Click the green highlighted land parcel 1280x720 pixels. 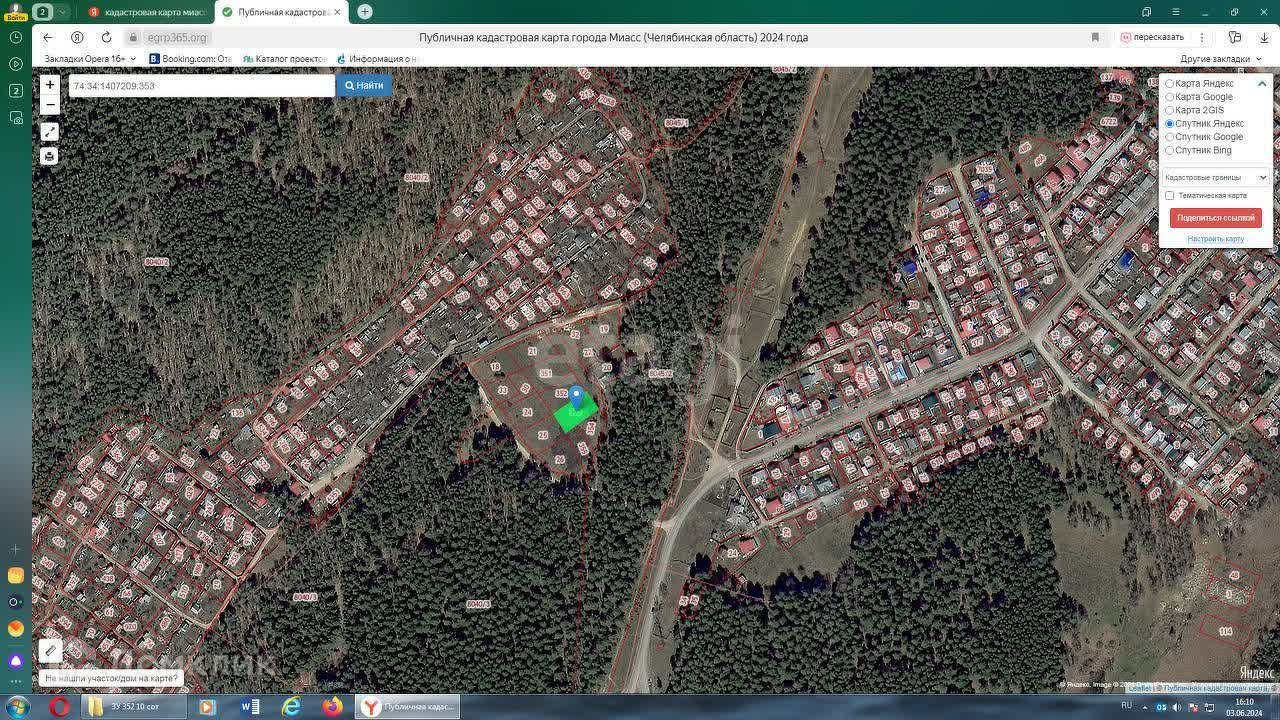[x=577, y=412]
